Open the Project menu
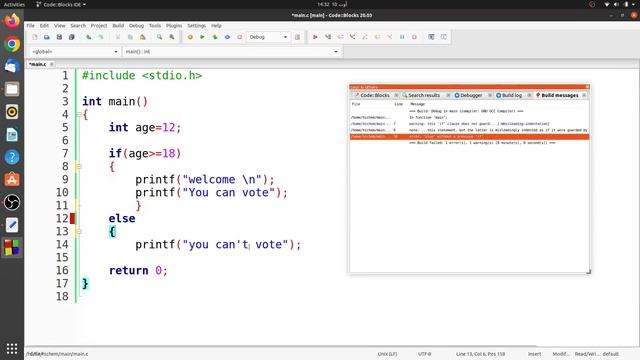 (x=99, y=26)
